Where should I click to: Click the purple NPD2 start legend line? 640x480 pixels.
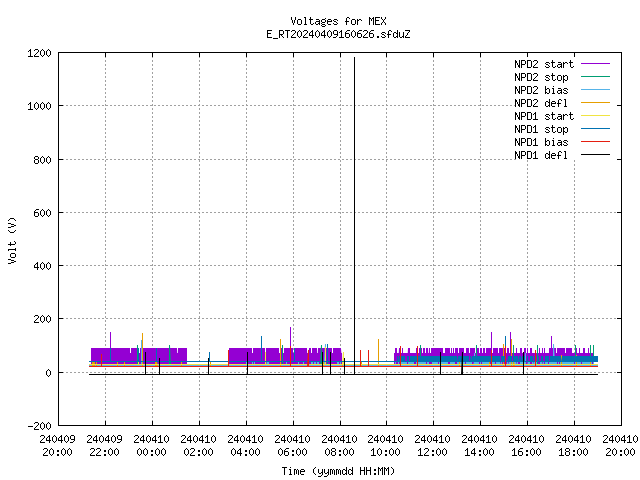596,64
